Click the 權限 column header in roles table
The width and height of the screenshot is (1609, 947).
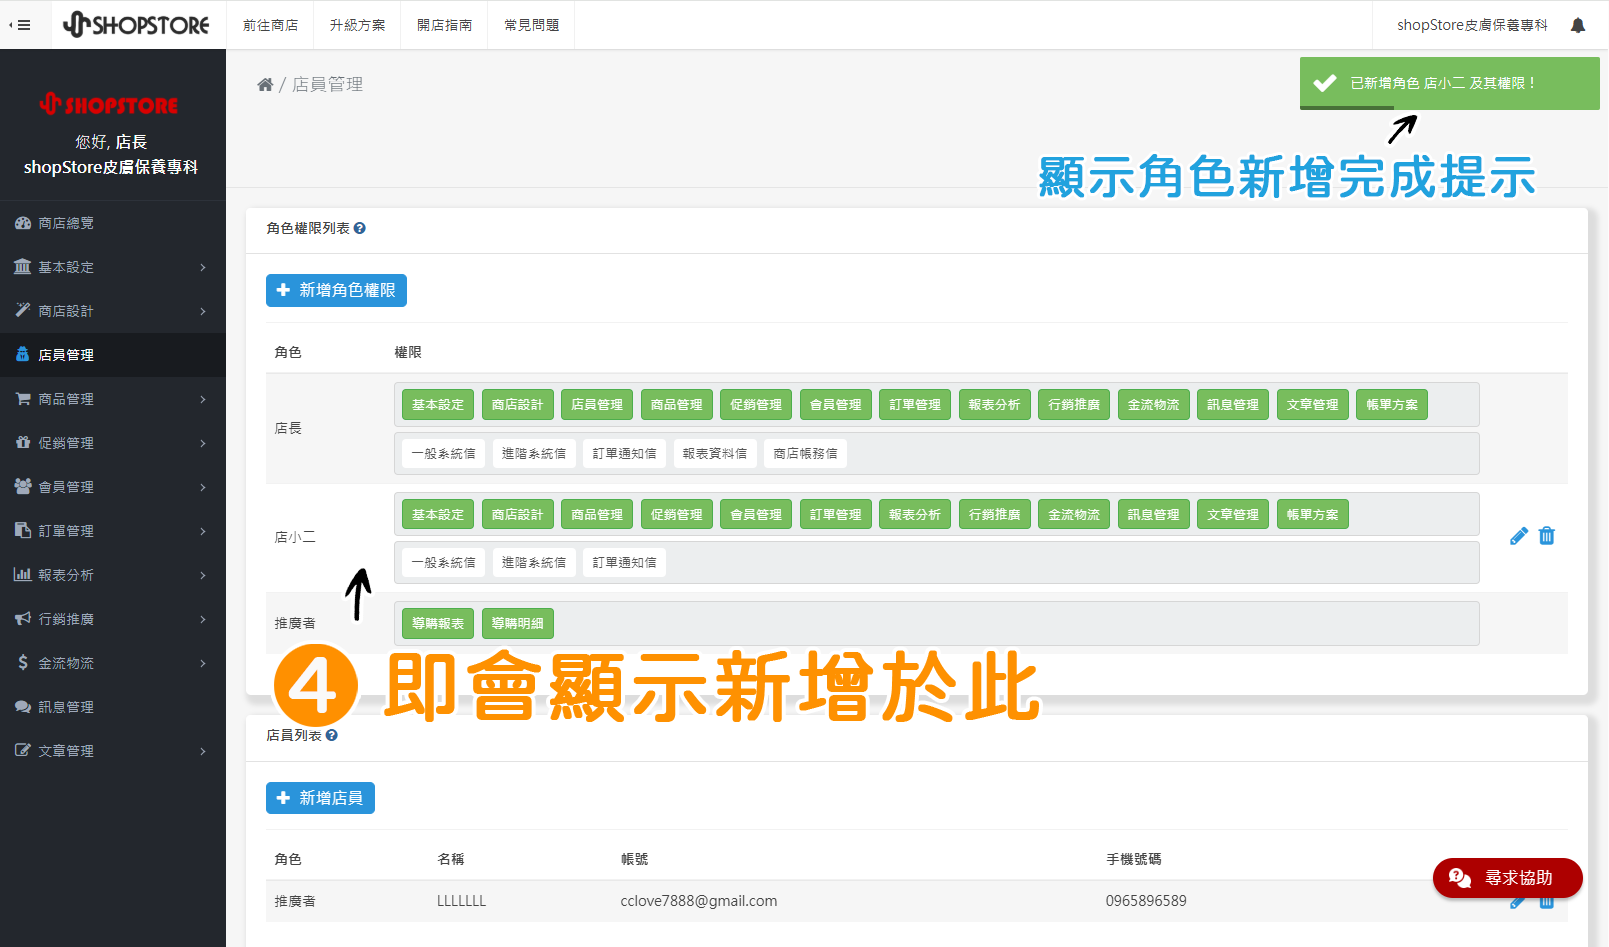tap(408, 352)
